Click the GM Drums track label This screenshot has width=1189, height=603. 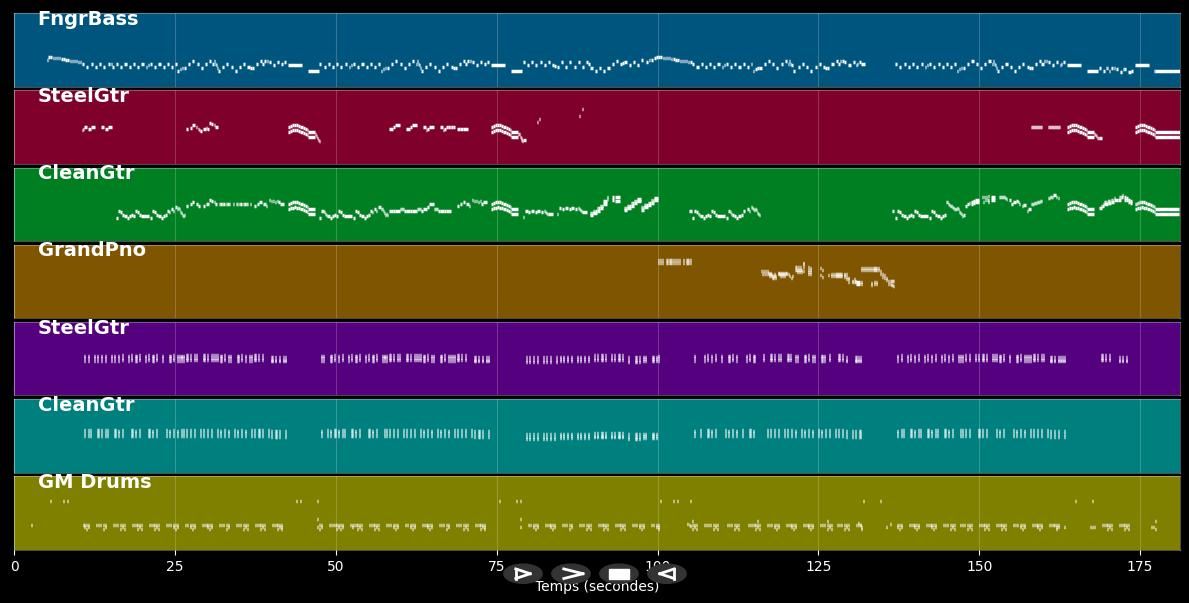click(x=94, y=482)
